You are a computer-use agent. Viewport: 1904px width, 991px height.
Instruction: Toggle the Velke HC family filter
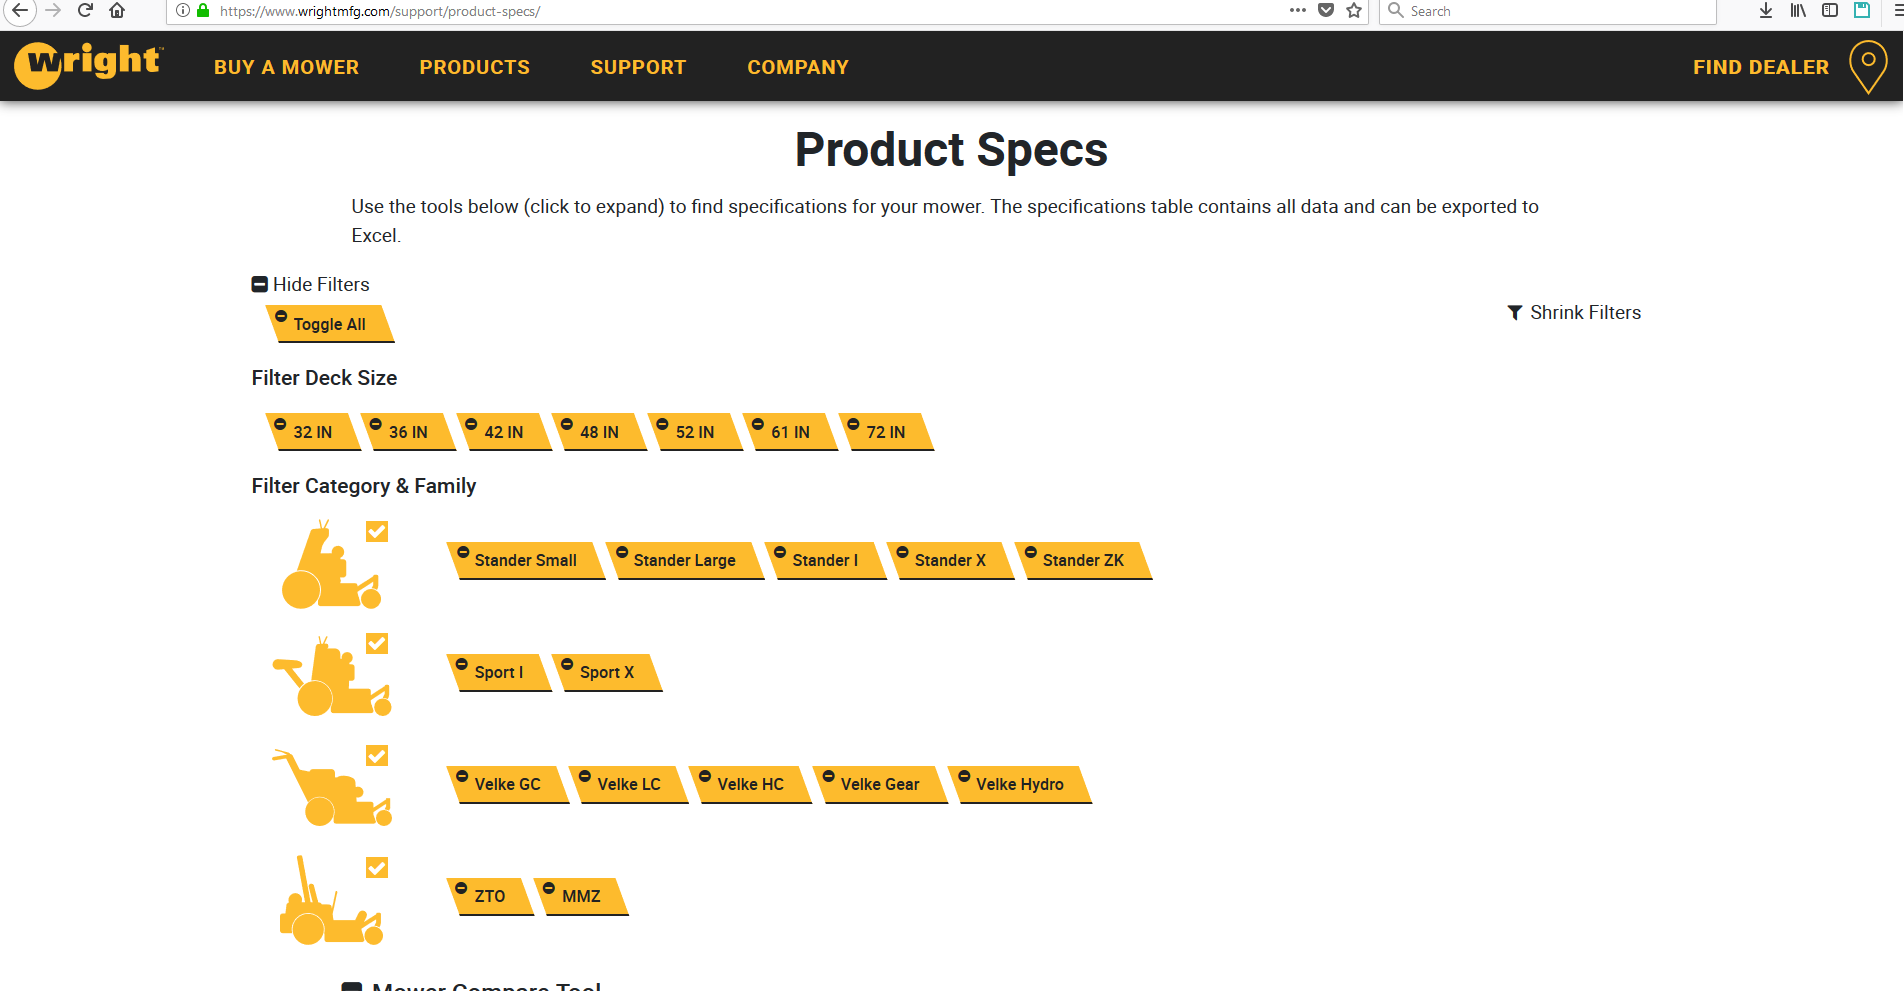pos(751,784)
